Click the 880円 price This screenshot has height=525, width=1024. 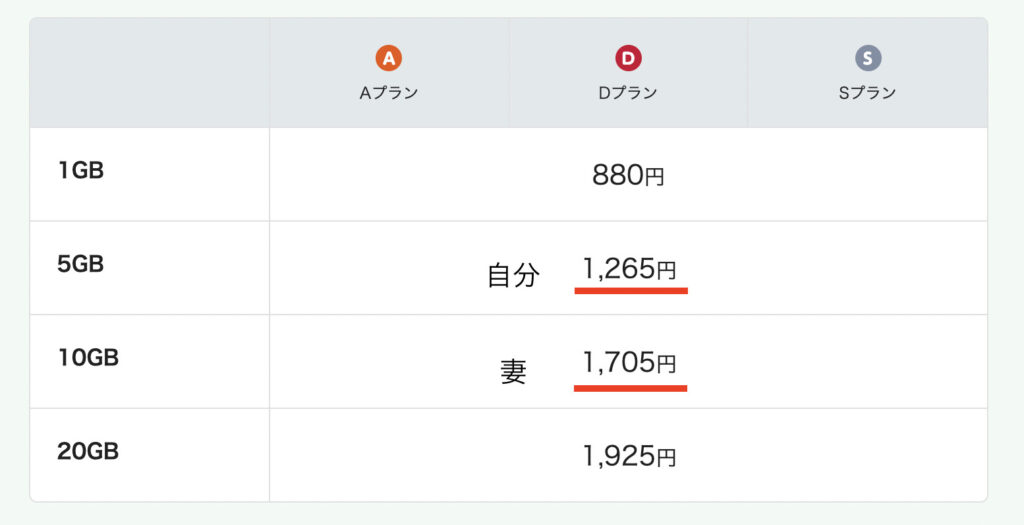[628, 175]
